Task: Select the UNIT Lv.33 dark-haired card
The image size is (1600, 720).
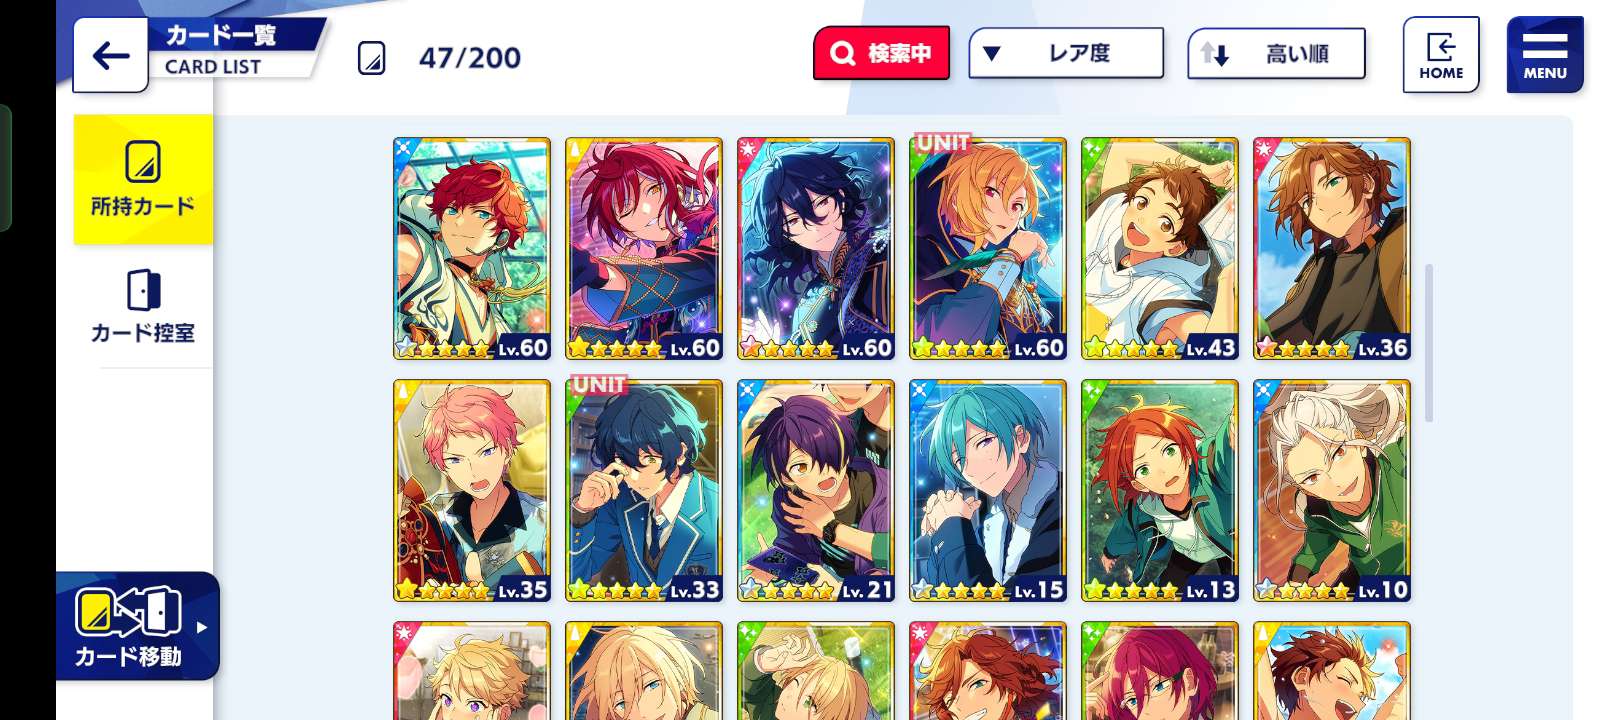Action: click(644, 491)
